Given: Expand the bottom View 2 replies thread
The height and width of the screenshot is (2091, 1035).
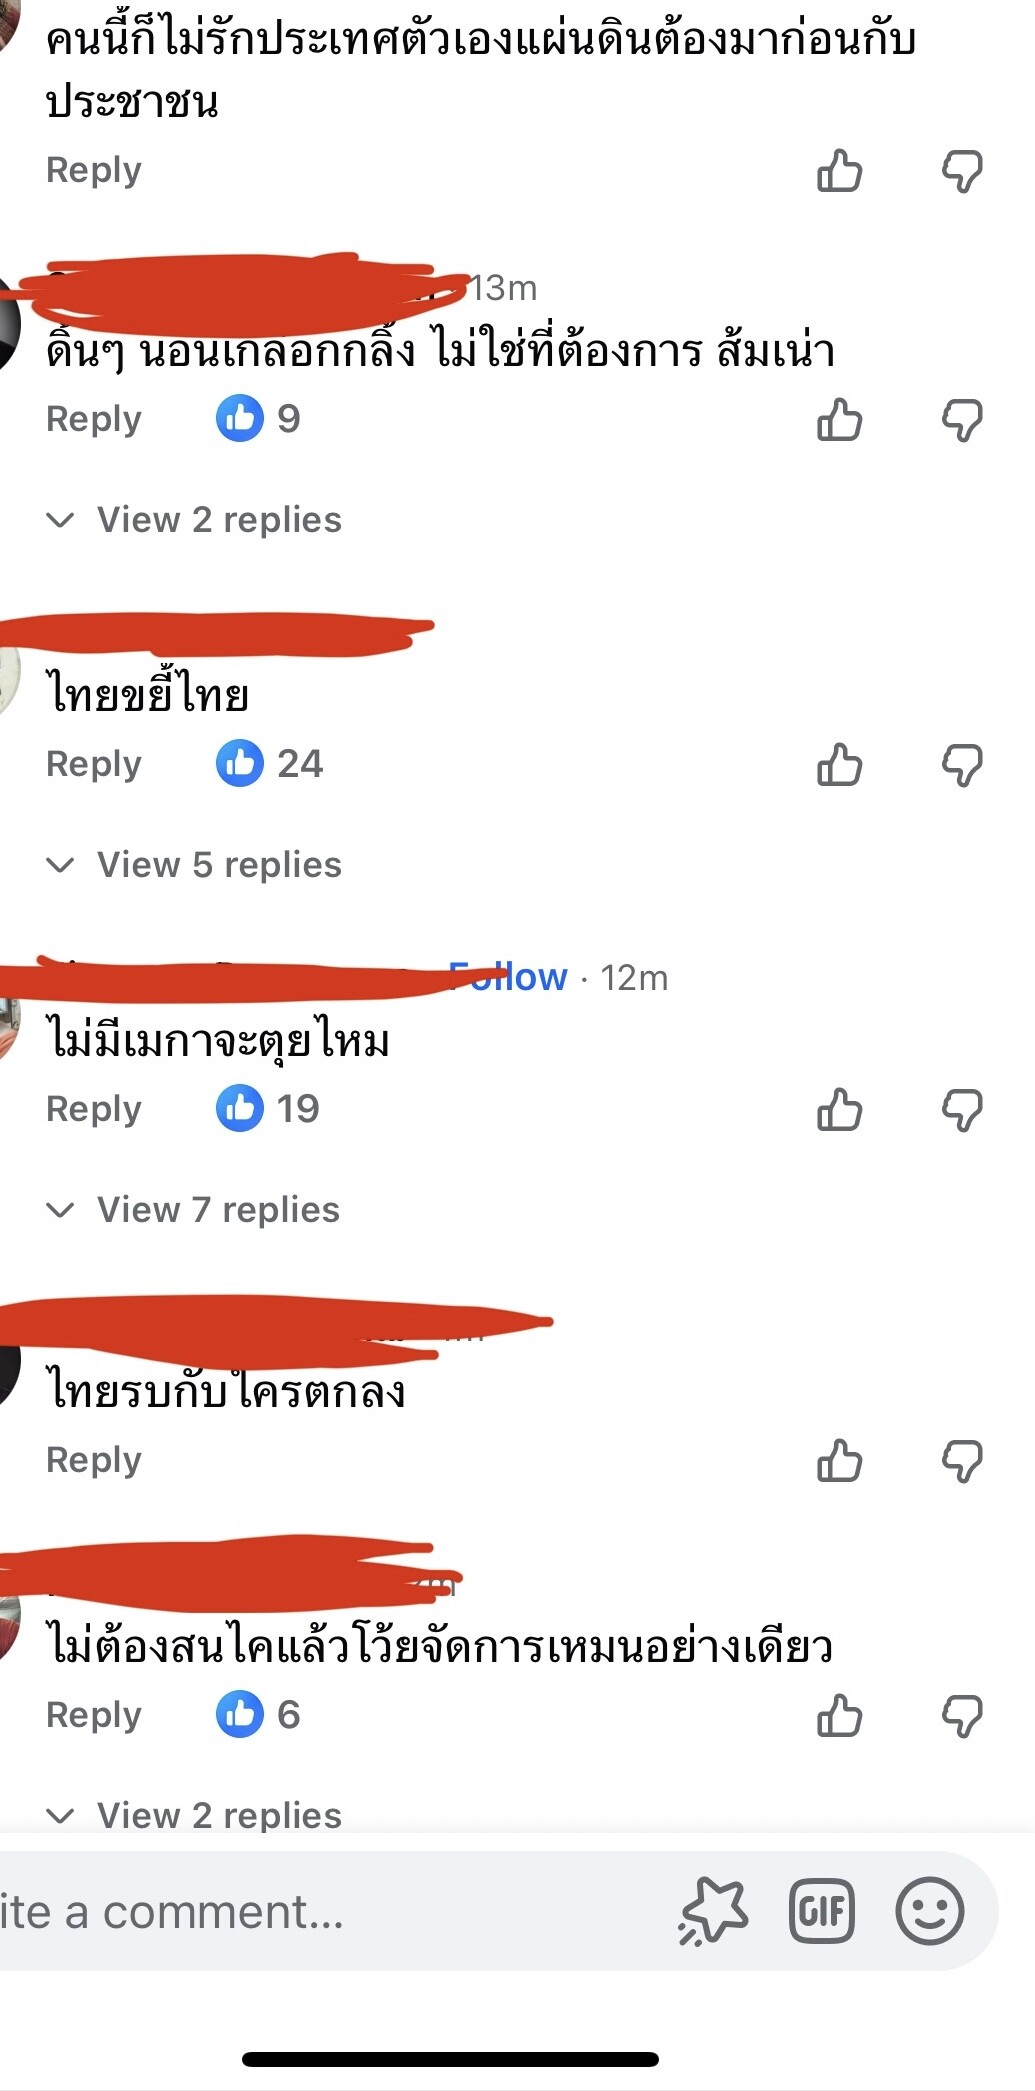Looking at the screenshot, I should [x=194, y=1814].
